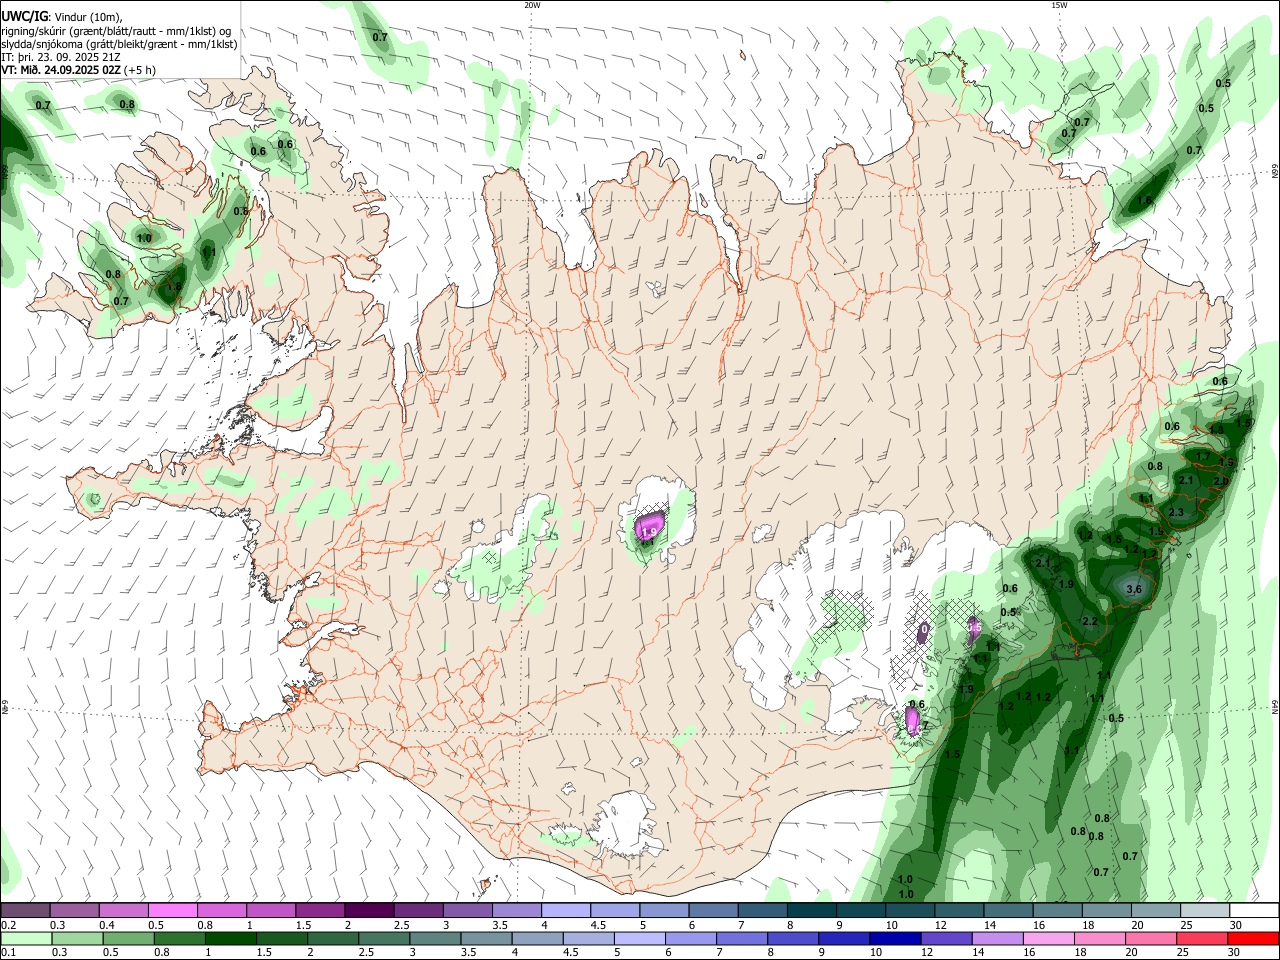Click the '15W' longitude label
Screen dimensions: 1280x960
(x=1058, y=5)
